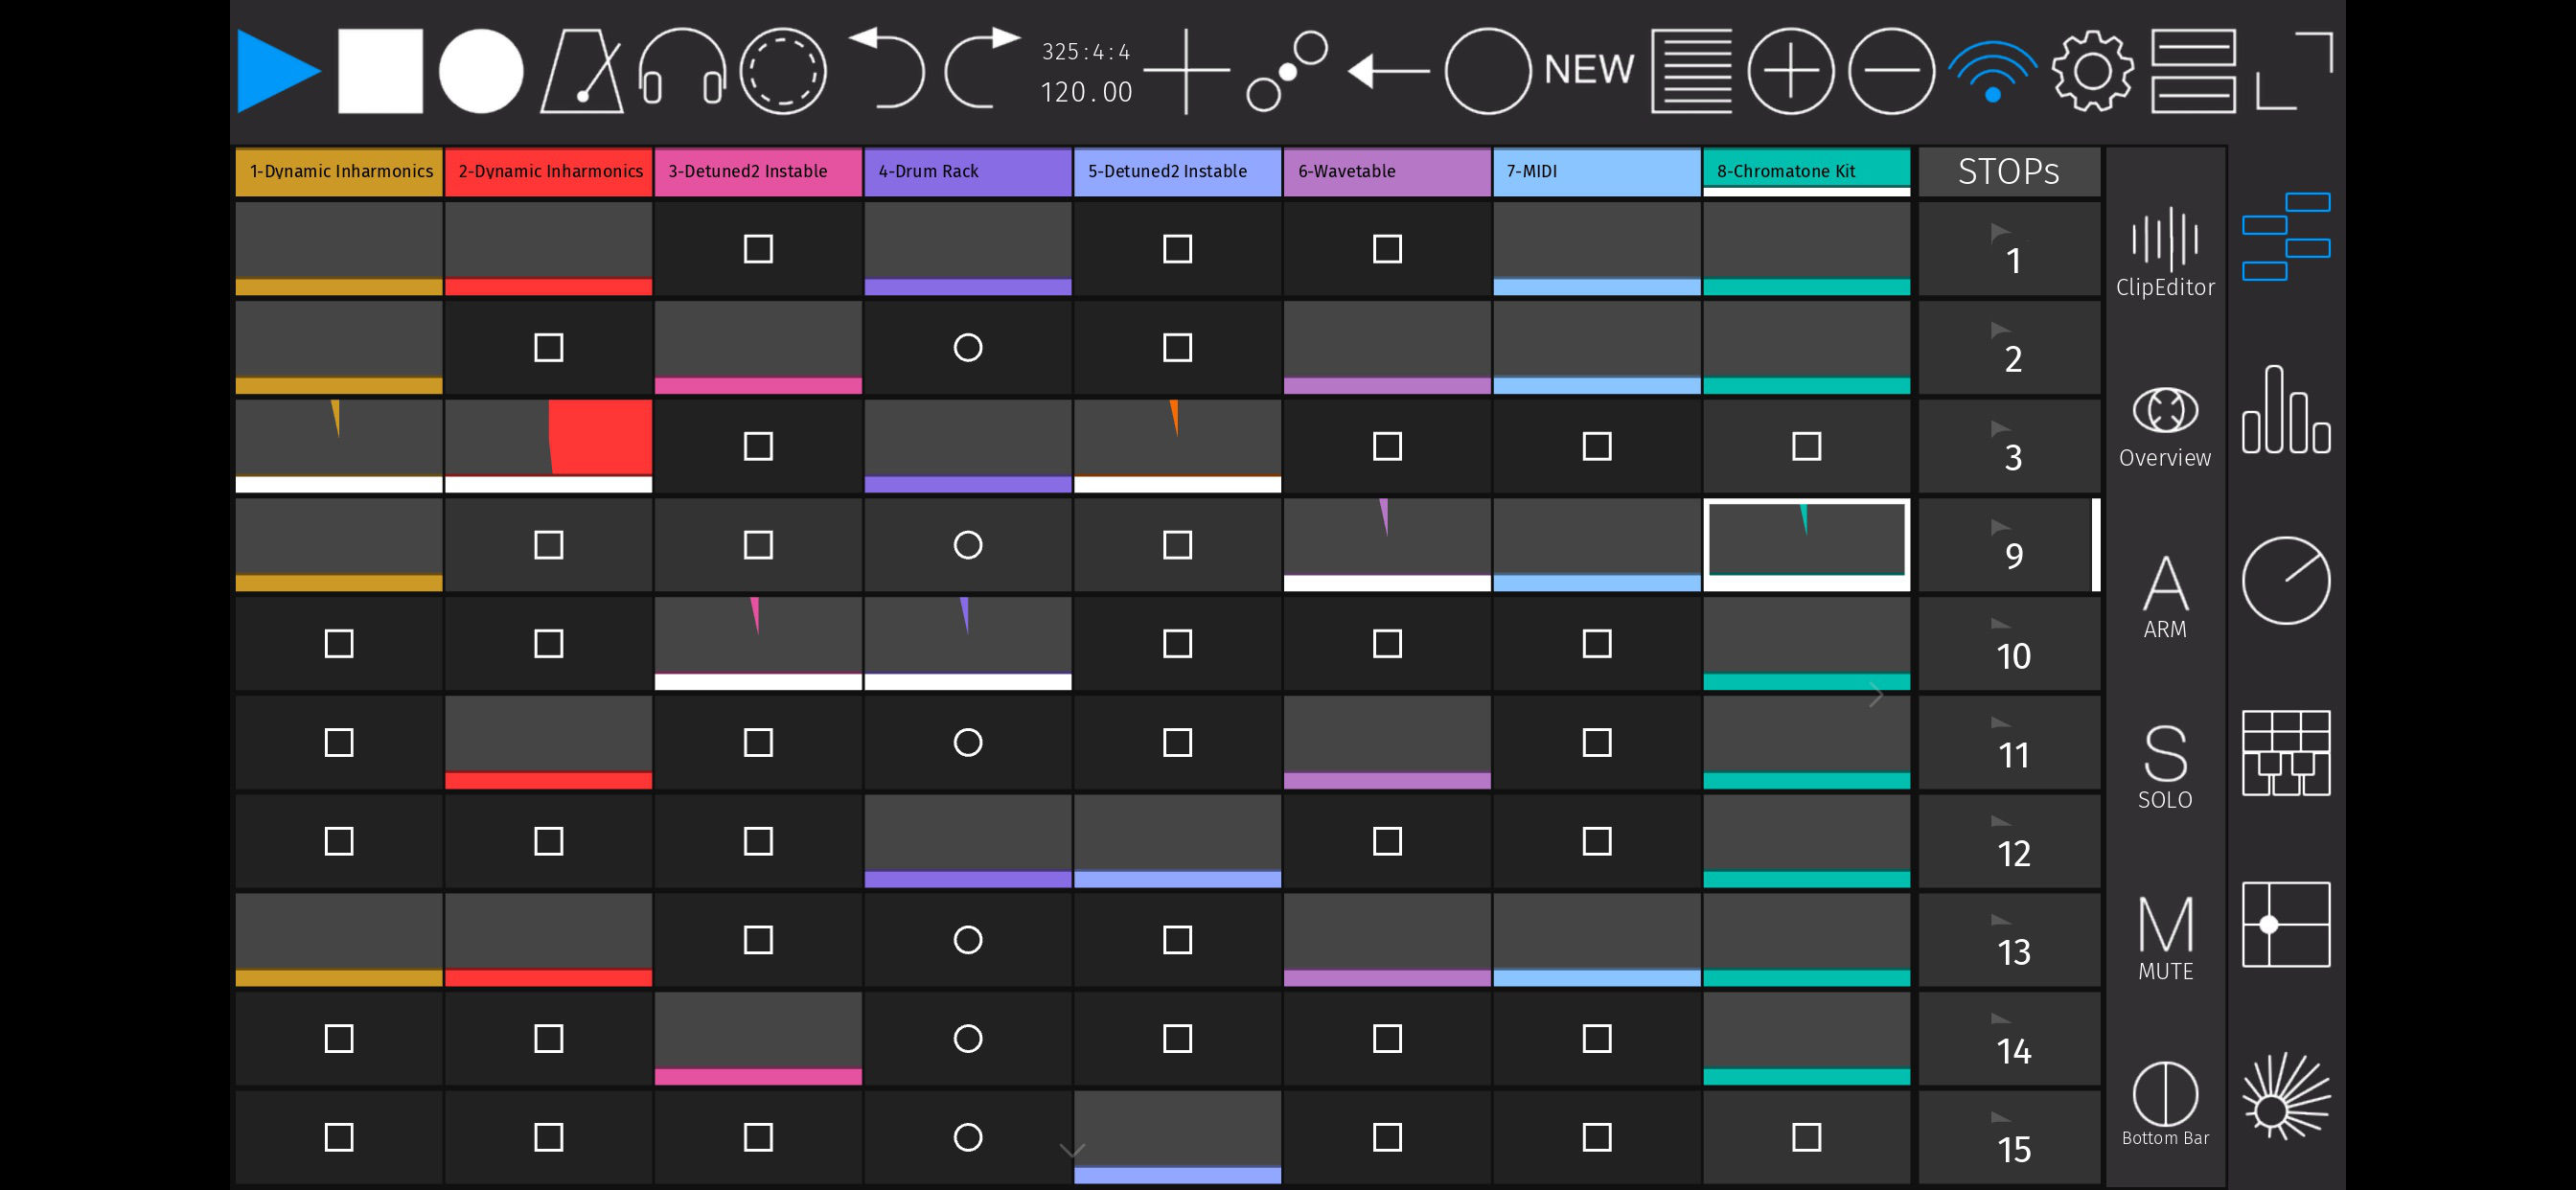2576x1190 pixels.
Task: Click the 120.00 tempo display
Action: pyautogui.click(x=1086, y=93)
